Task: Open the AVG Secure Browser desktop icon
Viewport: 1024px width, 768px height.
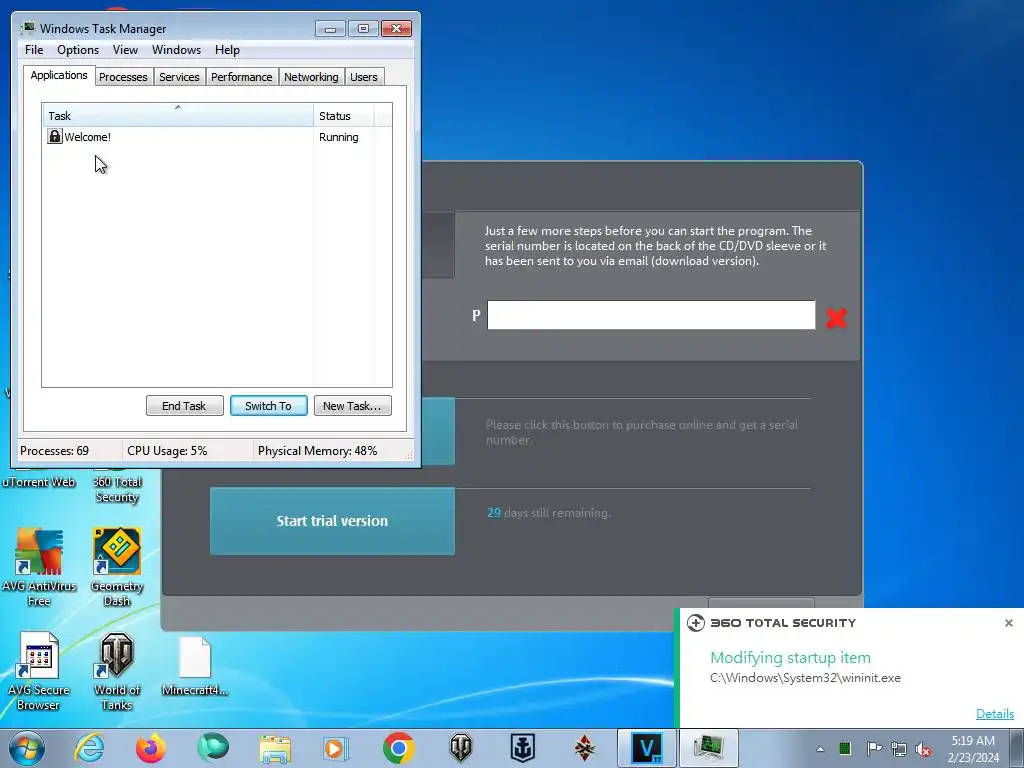Action: 39,671
